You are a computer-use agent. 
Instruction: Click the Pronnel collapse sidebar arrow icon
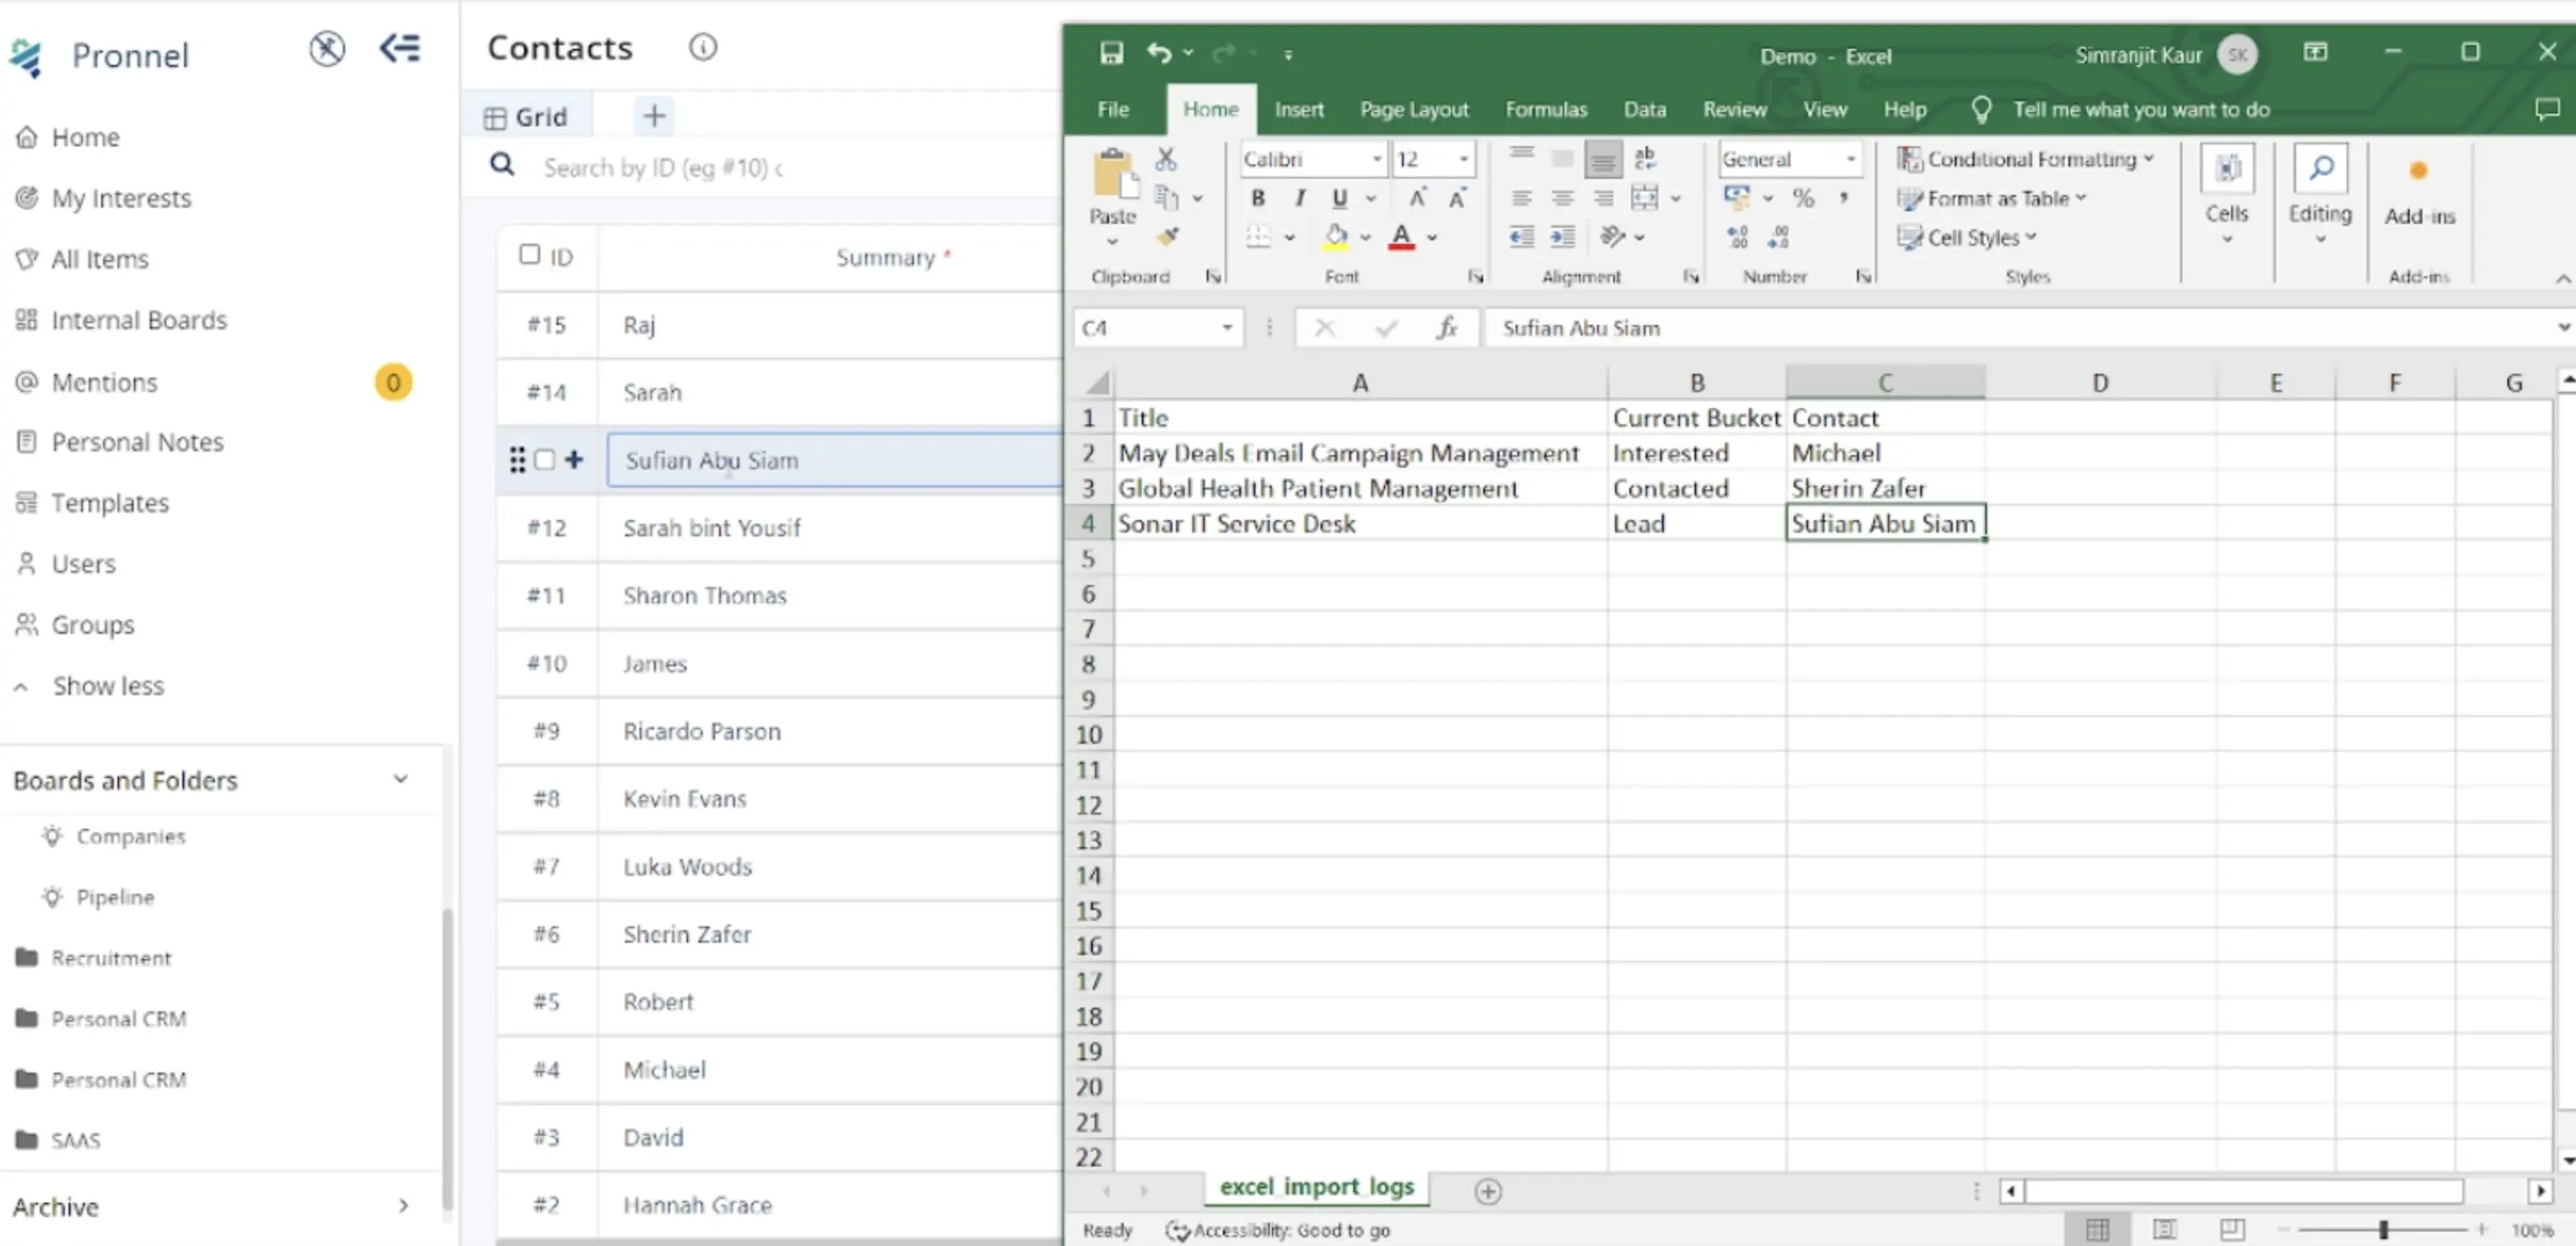tap(400, 48)
